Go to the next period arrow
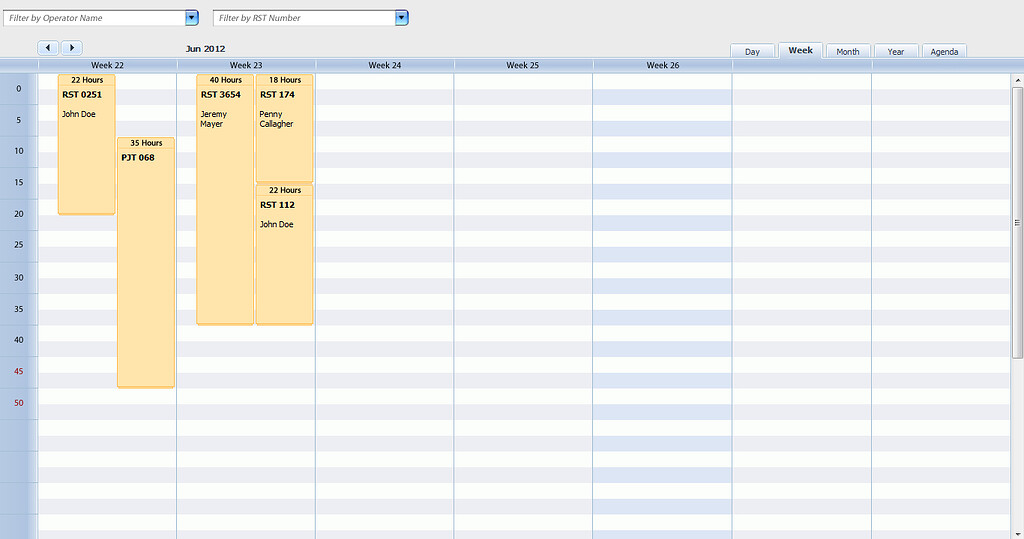The height and width of the screenshot is (539, 1024). pyautogui.click(x=72, y=48)
